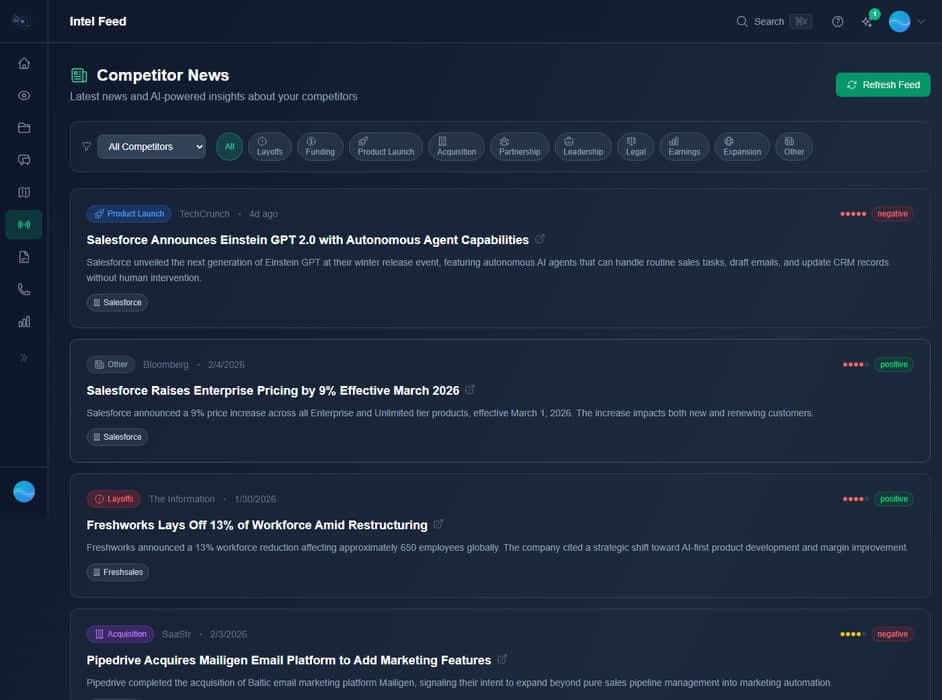942x700 pixels.
Task: Click the Refresh Feed button
Action: click(x=882, y=85)
